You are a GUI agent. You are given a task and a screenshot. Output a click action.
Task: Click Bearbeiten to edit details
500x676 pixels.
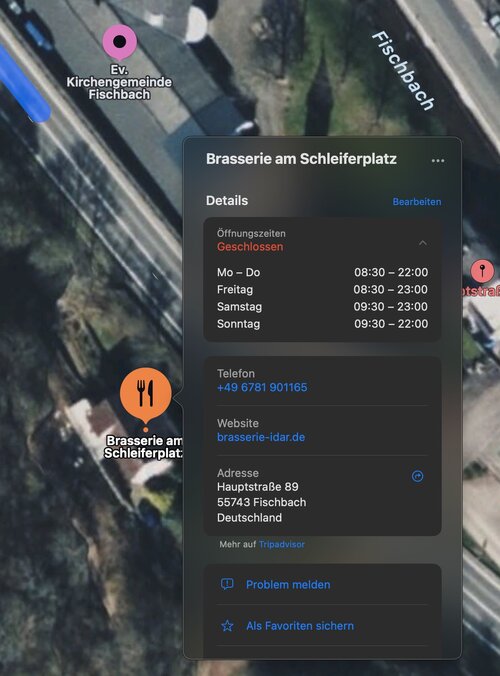coord(416,202)
